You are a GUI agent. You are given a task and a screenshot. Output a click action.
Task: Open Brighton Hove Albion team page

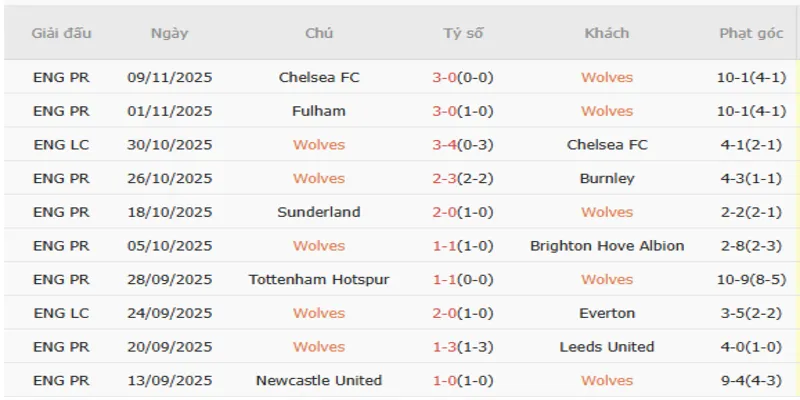click(607, 246)
